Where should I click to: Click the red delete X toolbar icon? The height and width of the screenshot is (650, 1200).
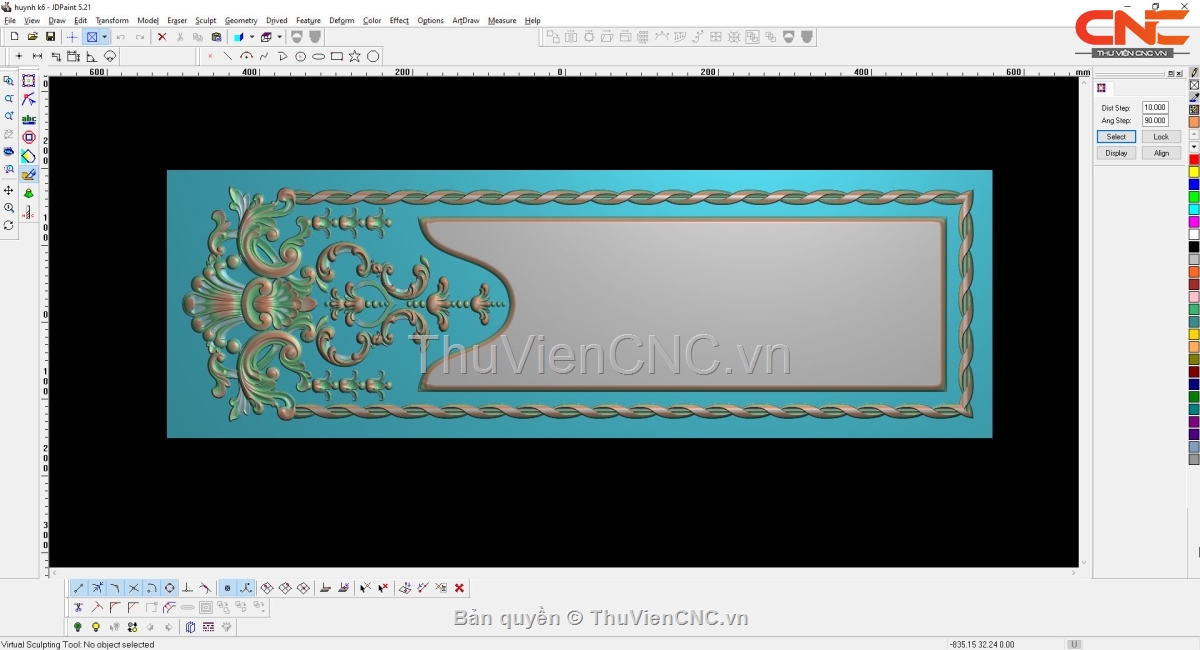point(162,37)
